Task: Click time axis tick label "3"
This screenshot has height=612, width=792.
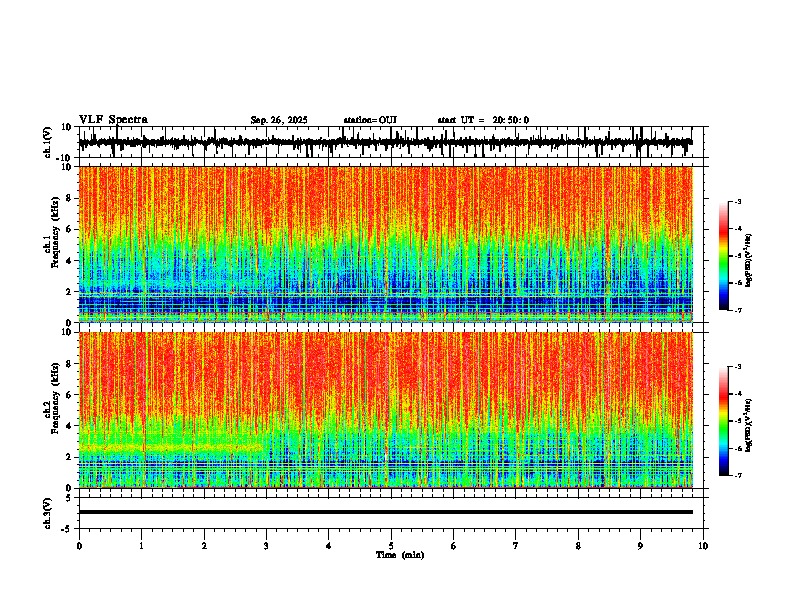Action: pyautogui.click(x=266, y=546)
